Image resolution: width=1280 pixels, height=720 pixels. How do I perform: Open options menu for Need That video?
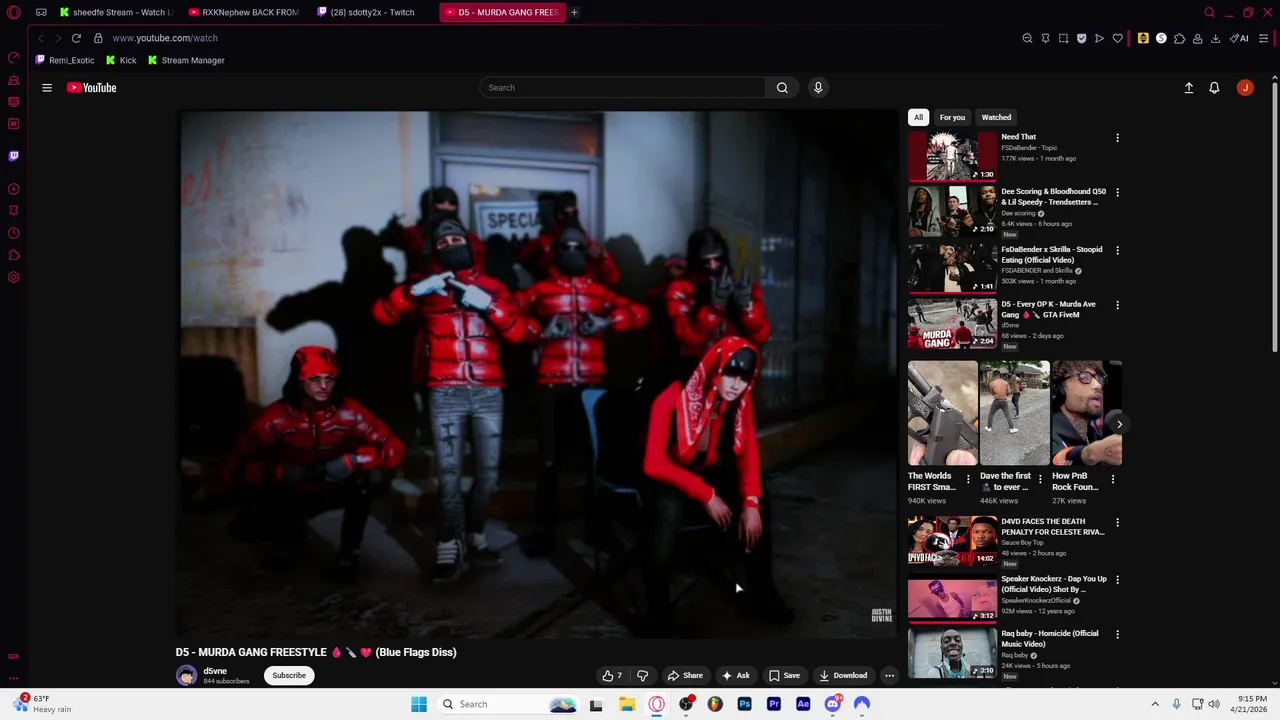click(x=1117, y=138)
